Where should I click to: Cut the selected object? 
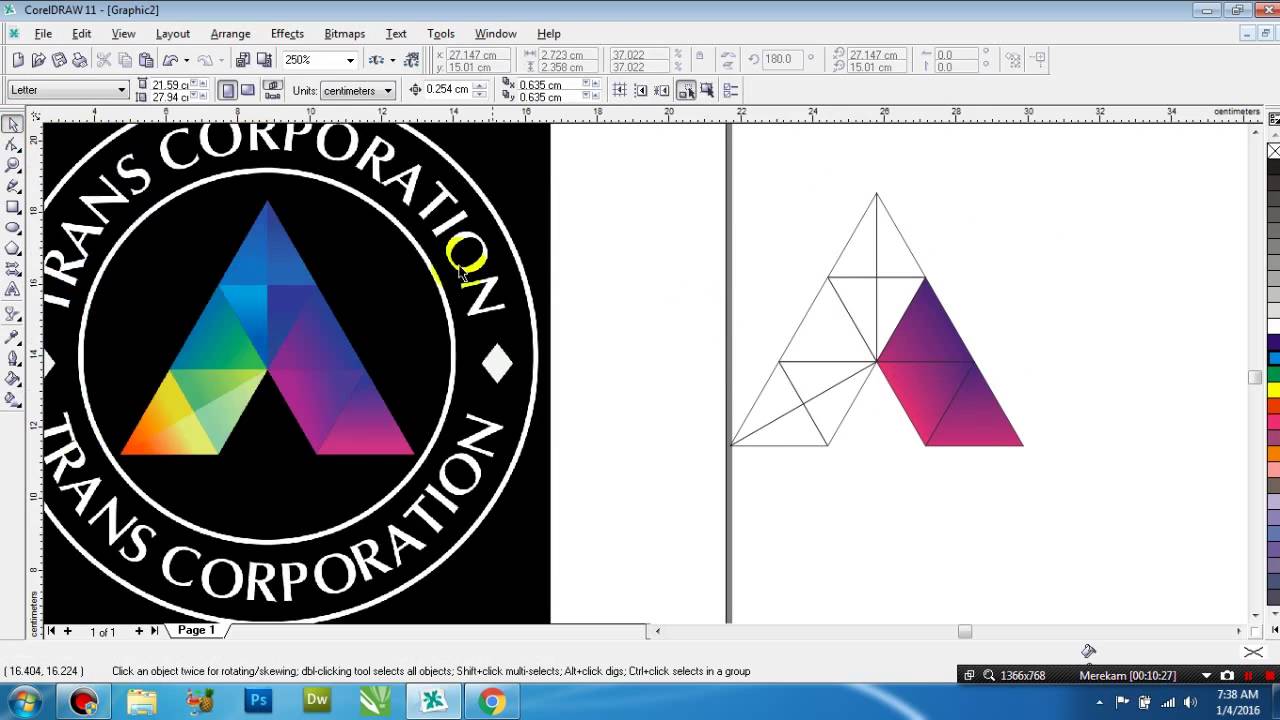(104, 60)
